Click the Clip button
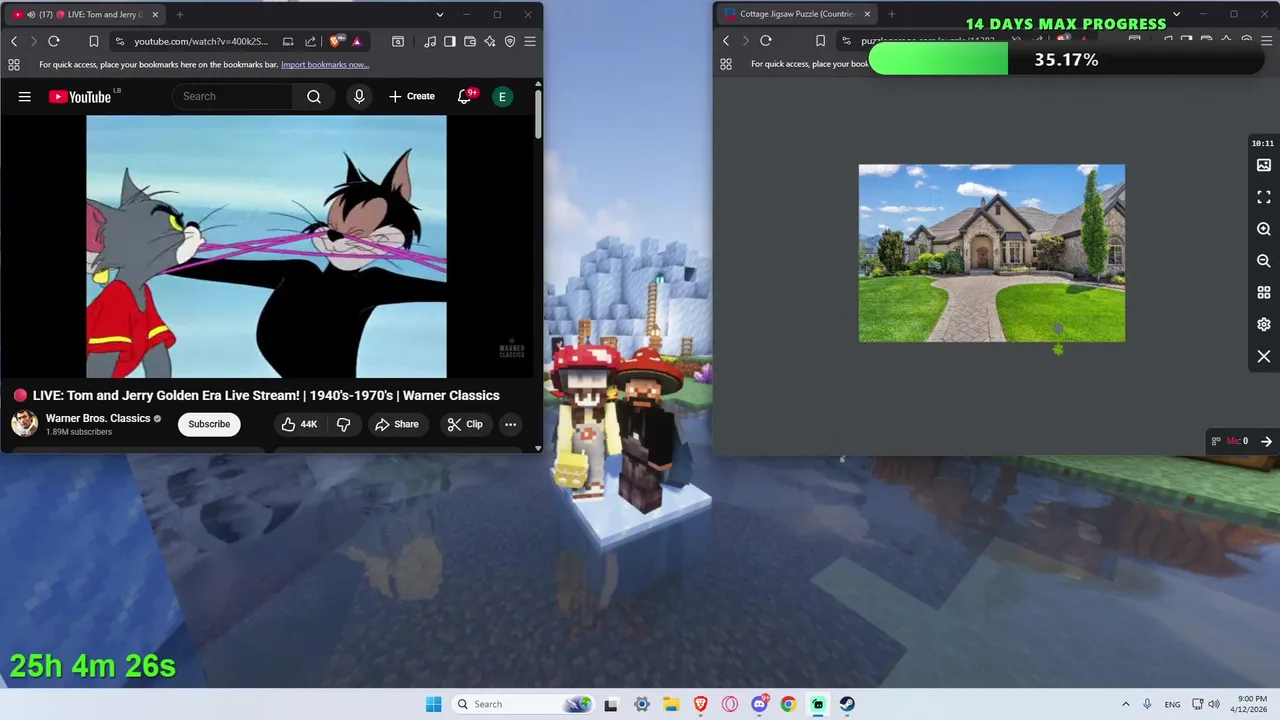 [465, 424]
